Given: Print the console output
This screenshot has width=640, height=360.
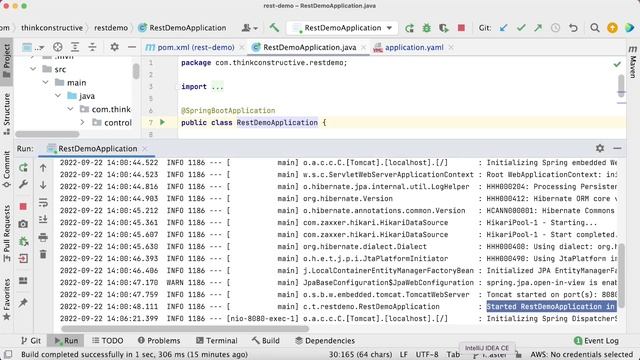Looking at the screenshot, I should 43,237.
